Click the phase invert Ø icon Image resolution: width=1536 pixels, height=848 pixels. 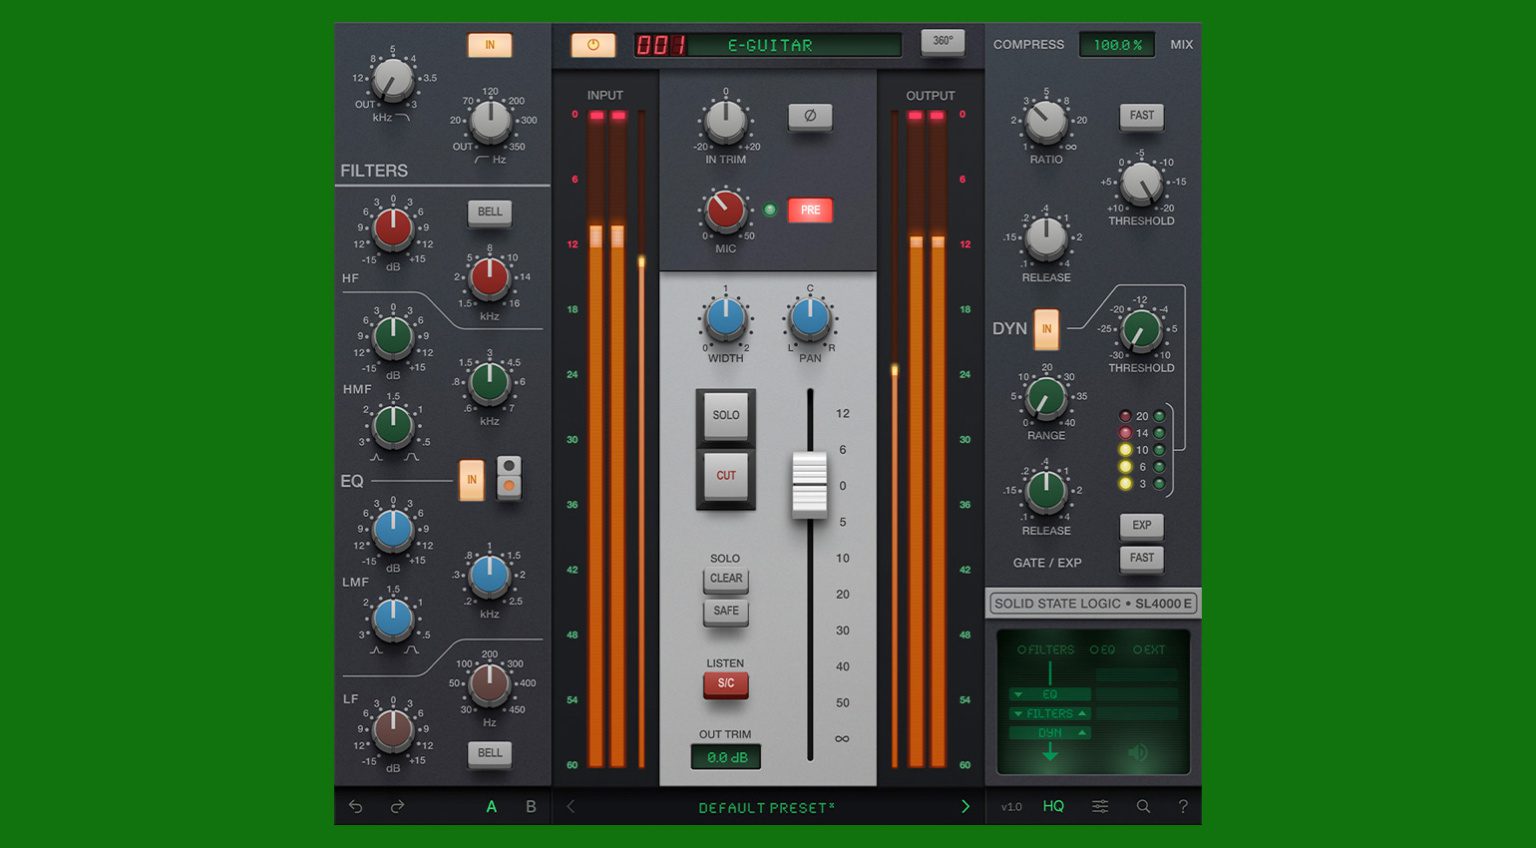(811, 117)
